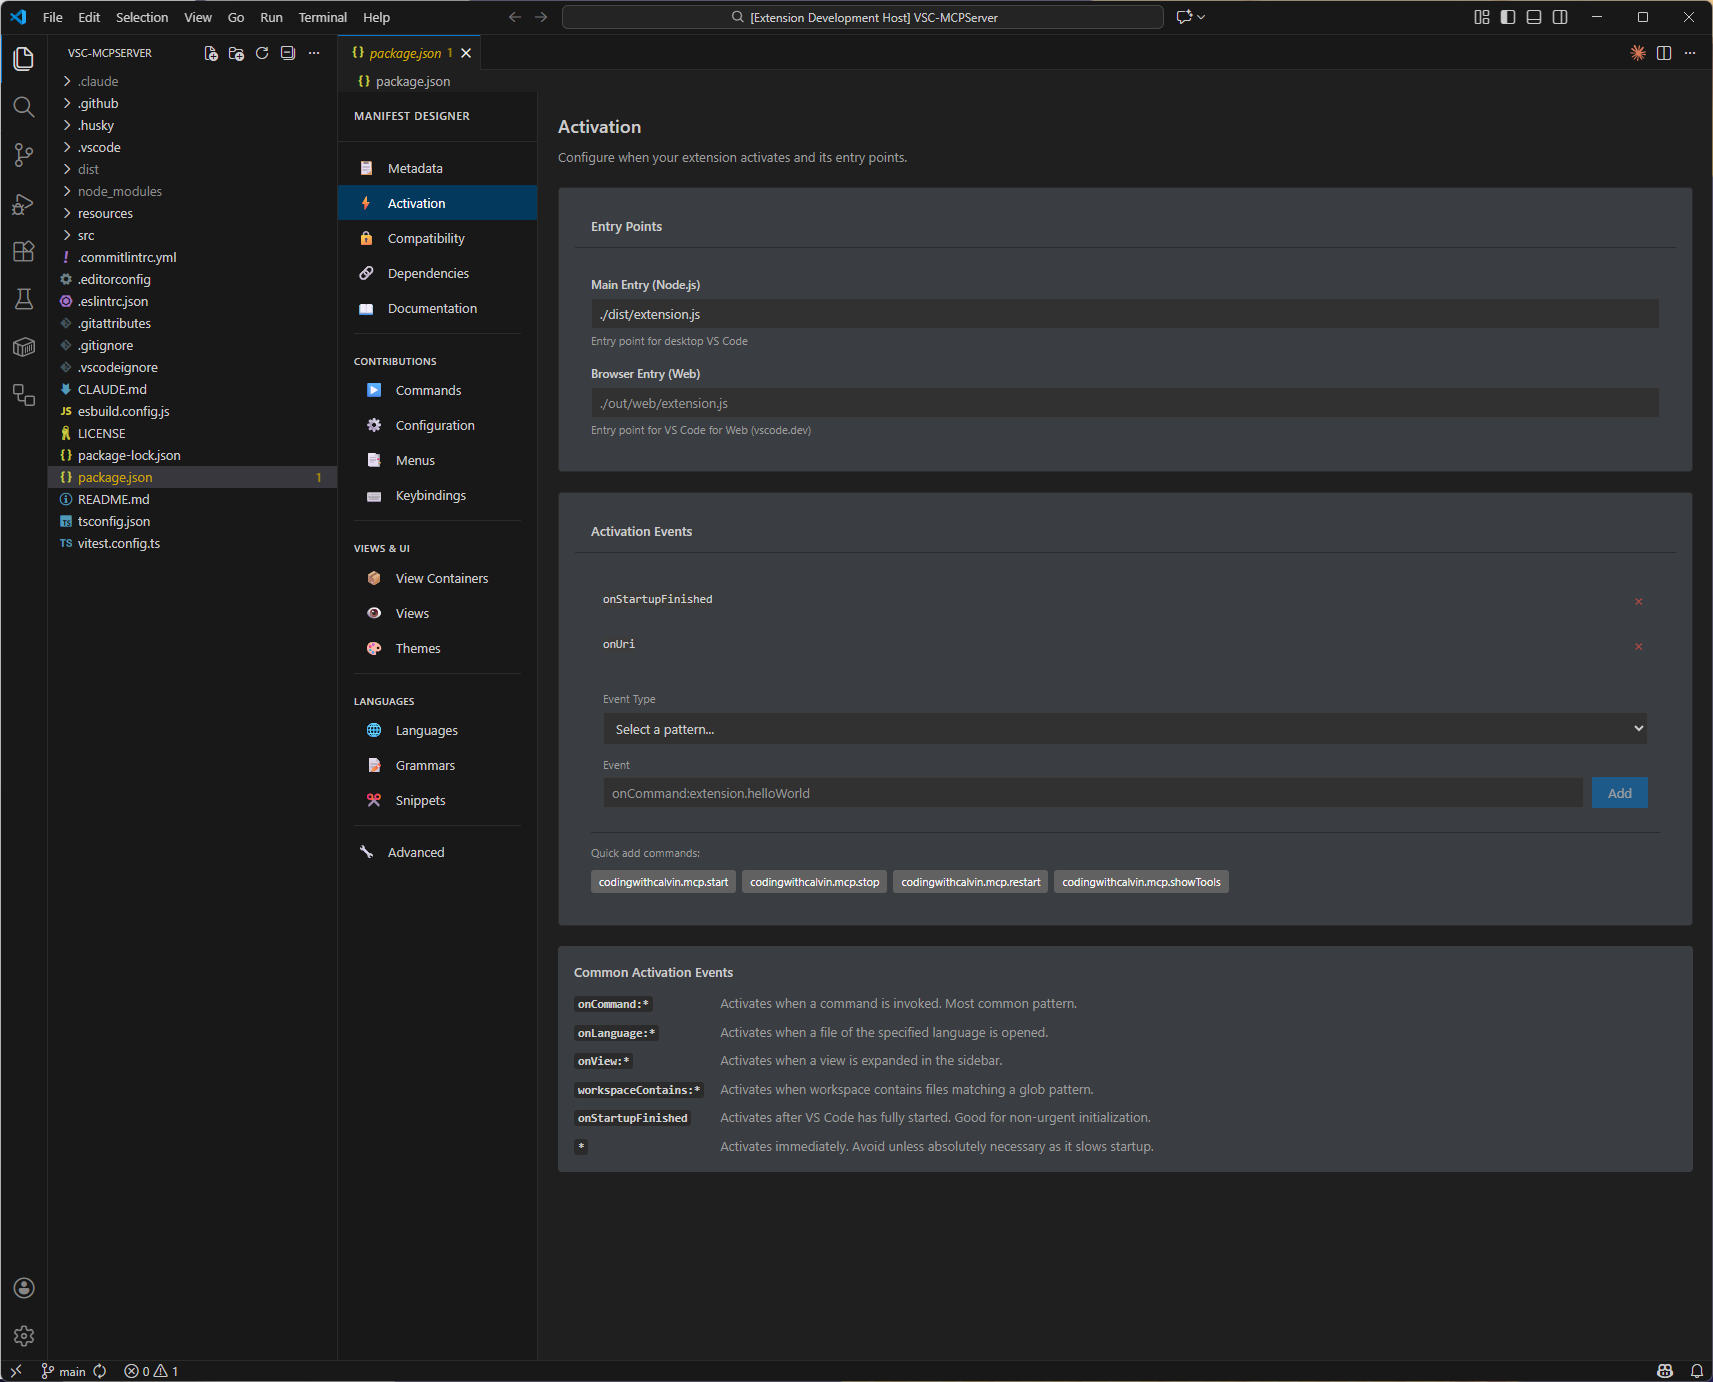Collapse all folders in Explorer
The image size is (1713, 1382).
click(288, 53)
